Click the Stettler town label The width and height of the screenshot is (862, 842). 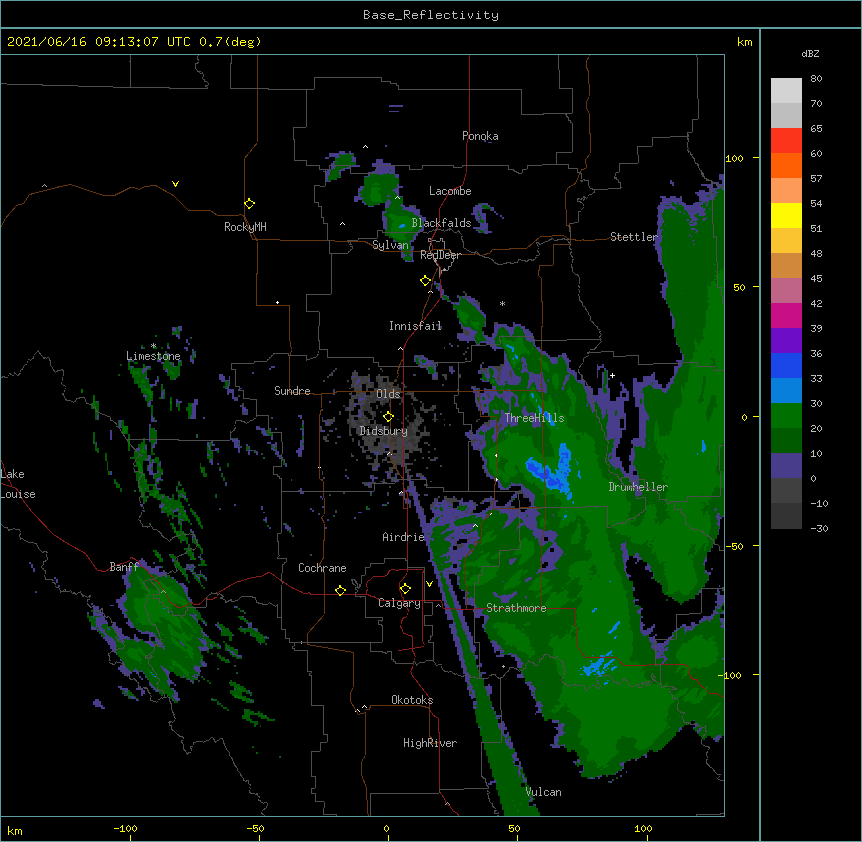633,237
